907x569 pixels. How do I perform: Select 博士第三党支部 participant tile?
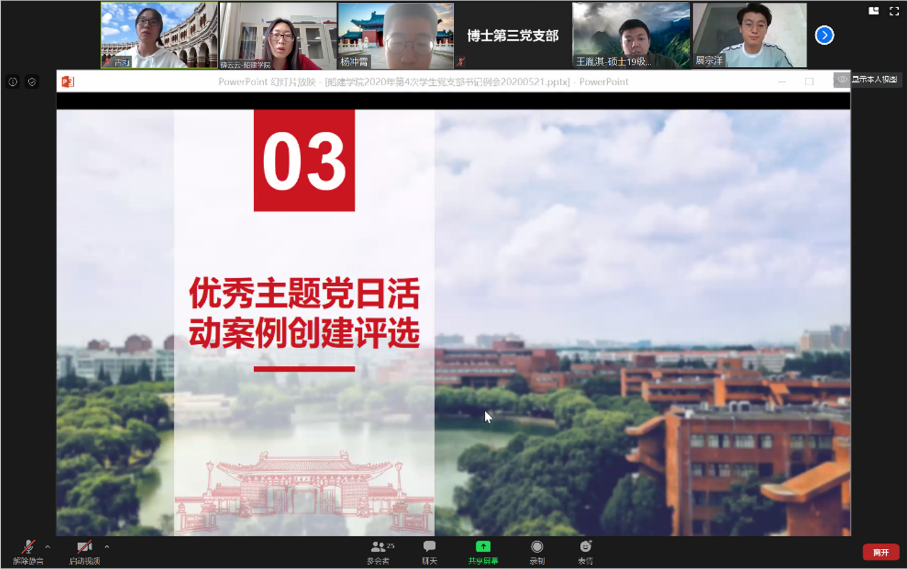coord(512,35)
